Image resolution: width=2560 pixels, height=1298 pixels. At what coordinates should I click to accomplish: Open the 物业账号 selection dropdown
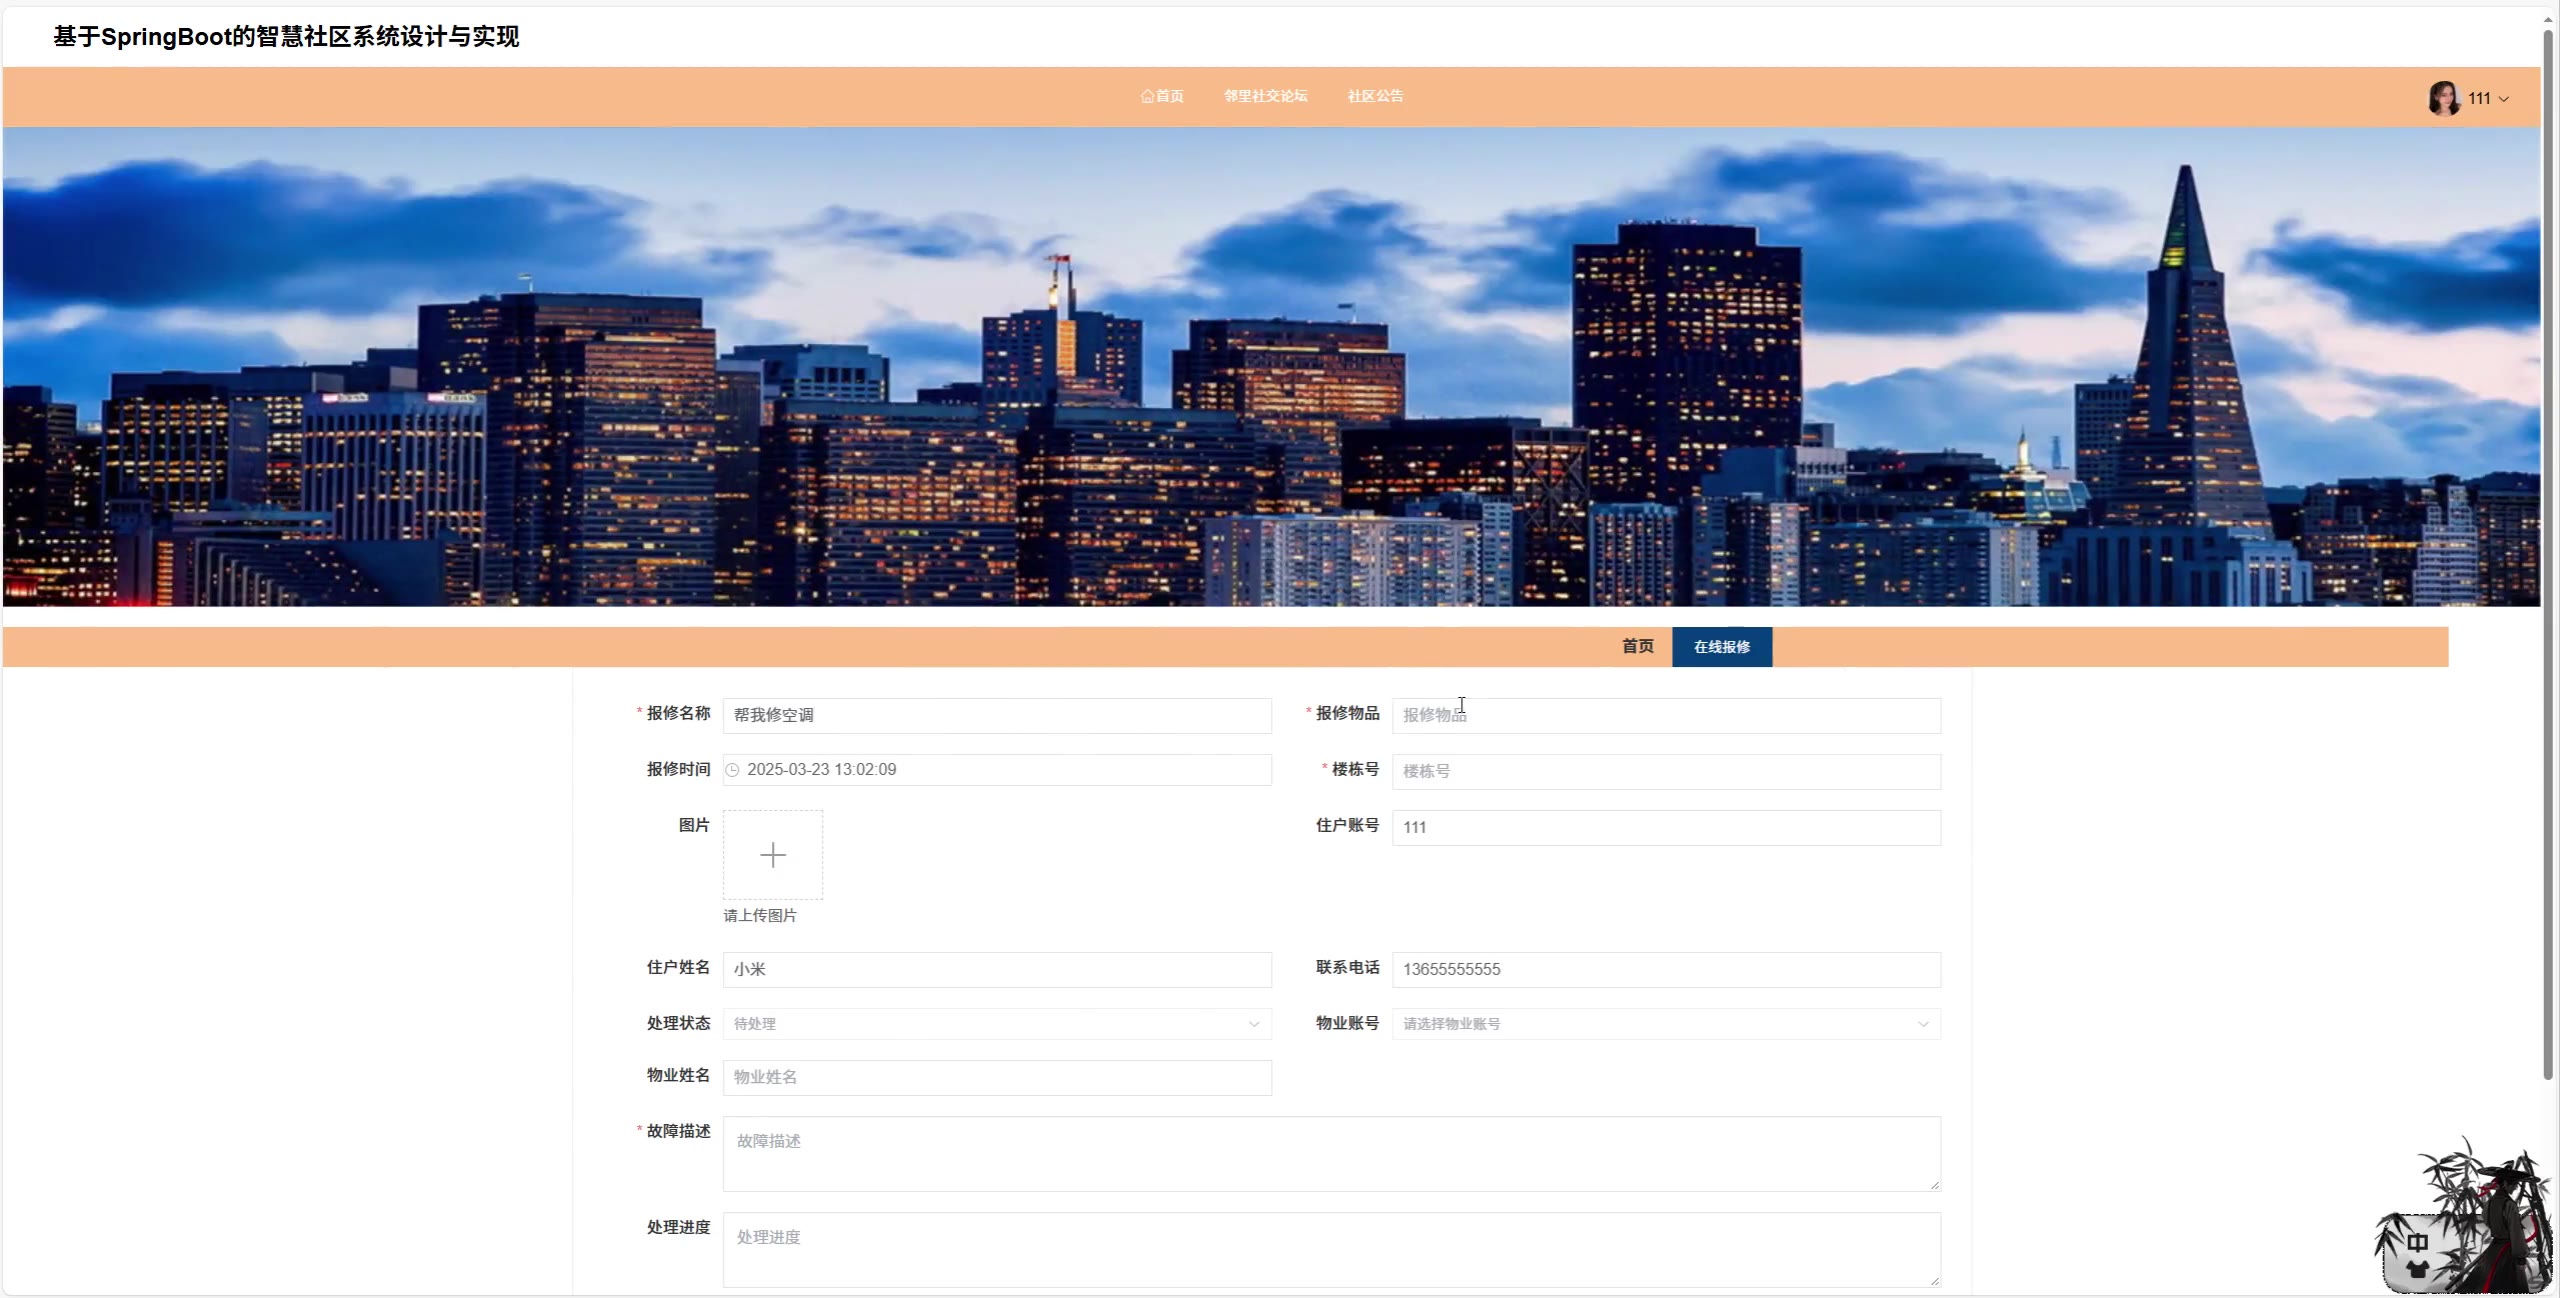click(1665, 1024)
